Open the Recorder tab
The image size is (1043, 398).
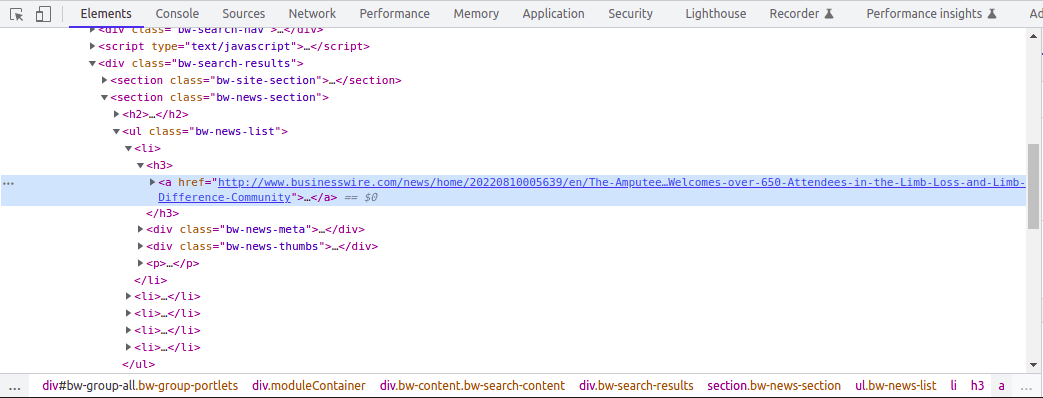[801, 14]
